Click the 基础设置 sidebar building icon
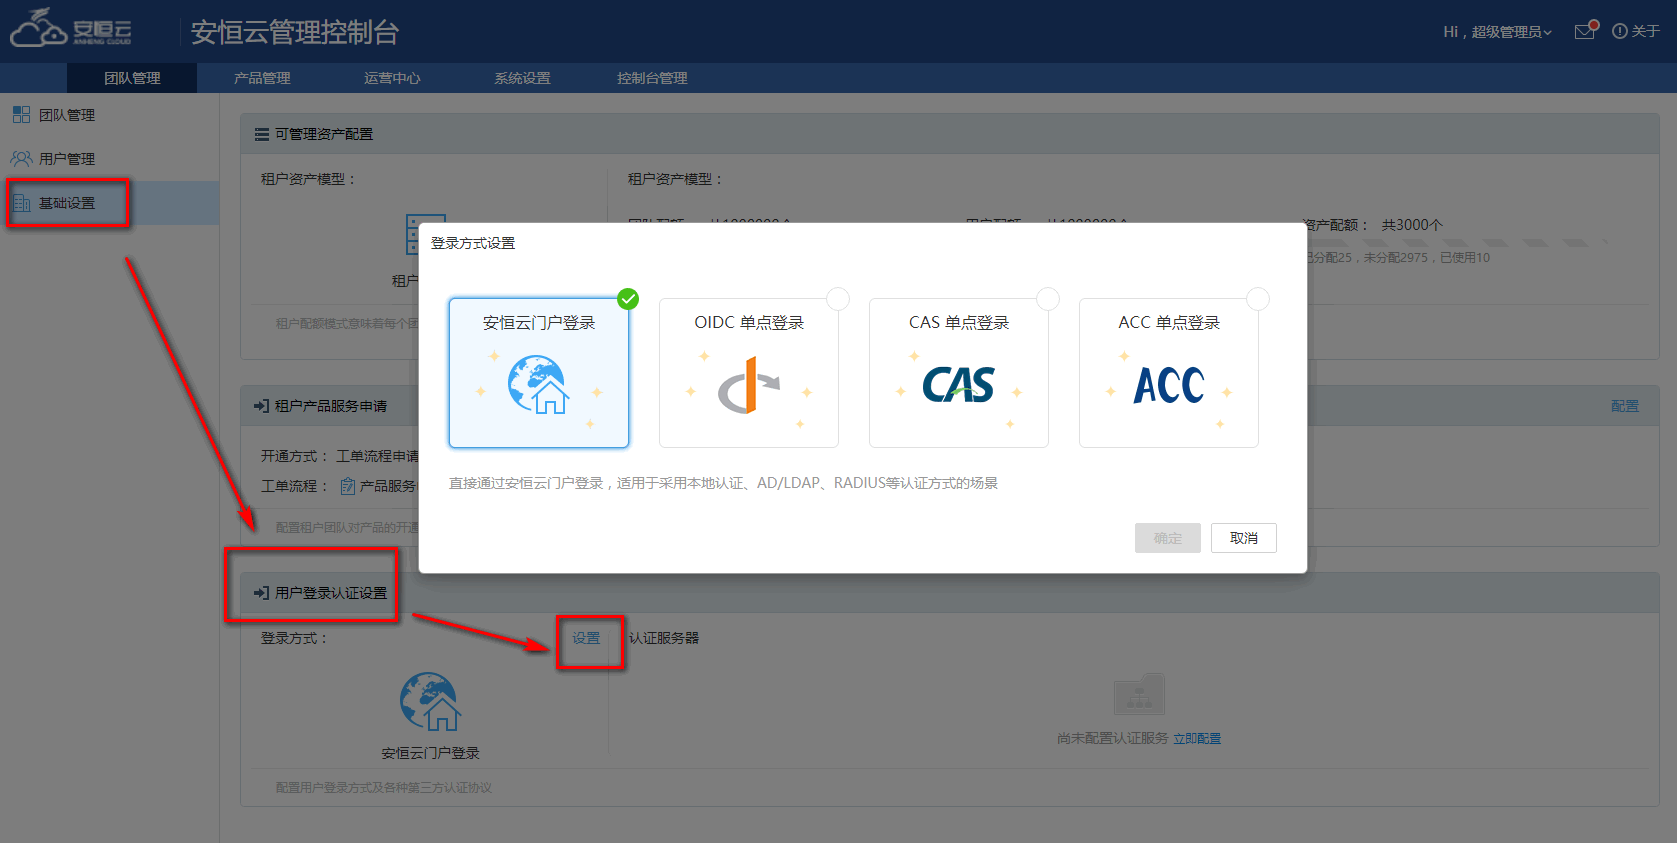This screenshot has width=1677, height=843. click(21, 203)
